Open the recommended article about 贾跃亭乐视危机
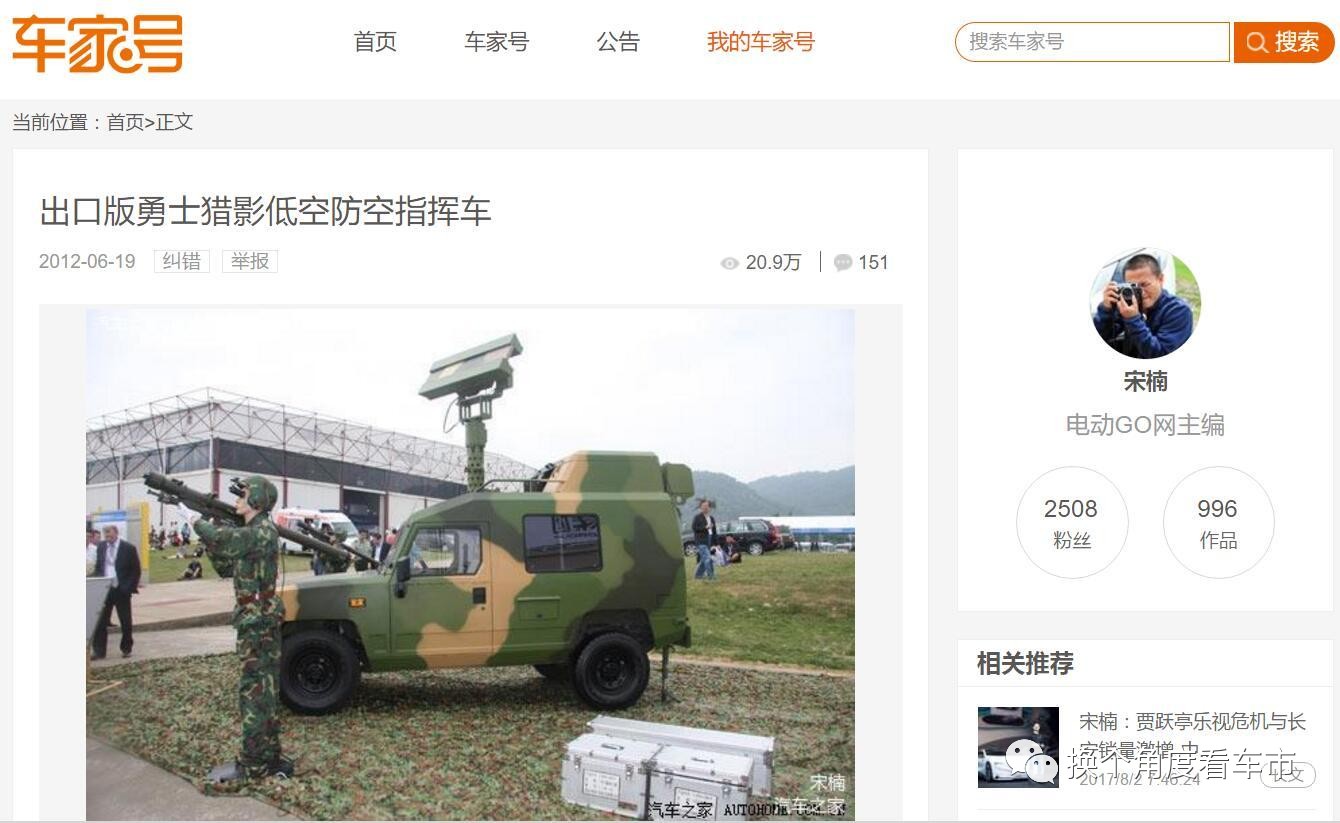This screenshot has height=823, width=1340. click(x=1192, y=735)
